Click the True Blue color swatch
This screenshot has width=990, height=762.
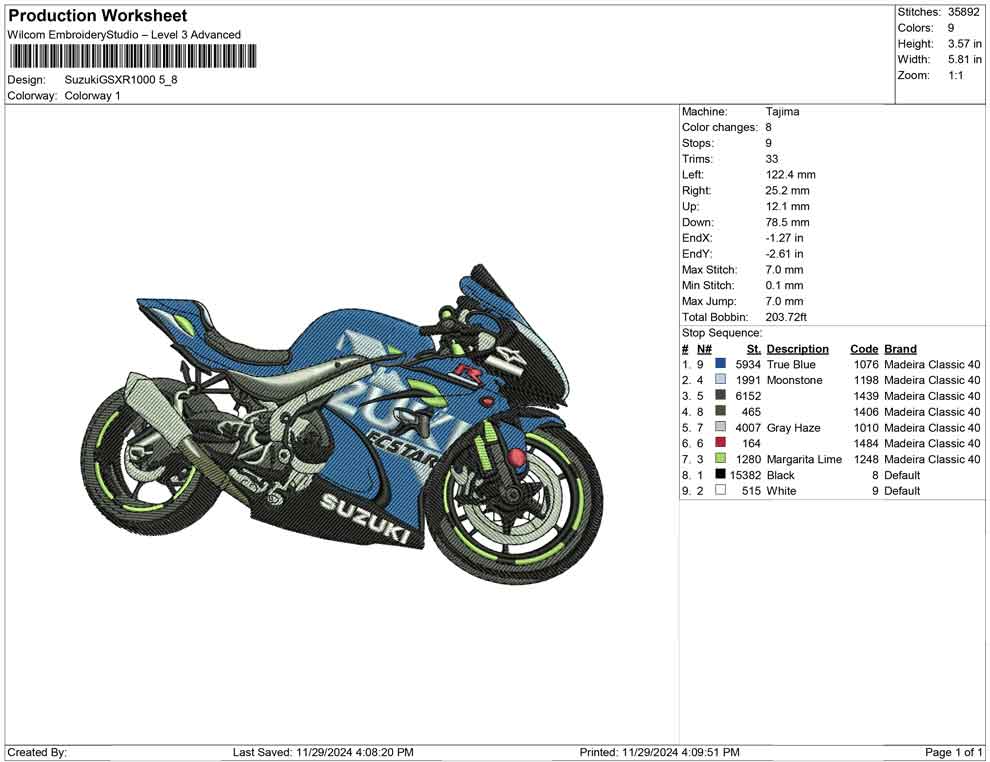720,364
